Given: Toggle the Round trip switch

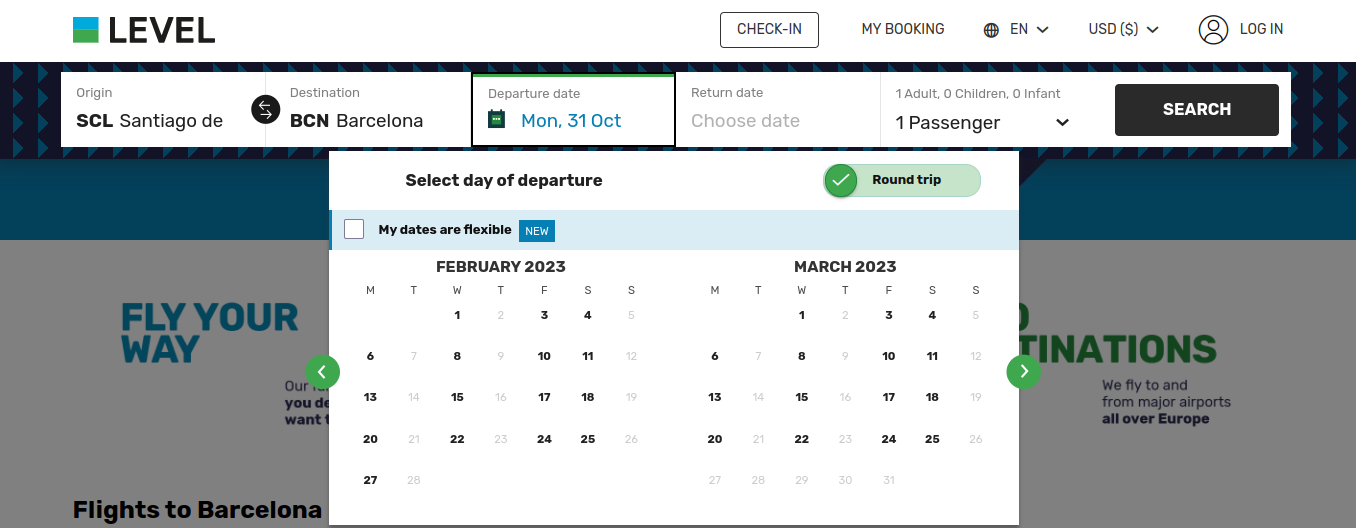Looking at the screenshot, I should click(902, 181).
